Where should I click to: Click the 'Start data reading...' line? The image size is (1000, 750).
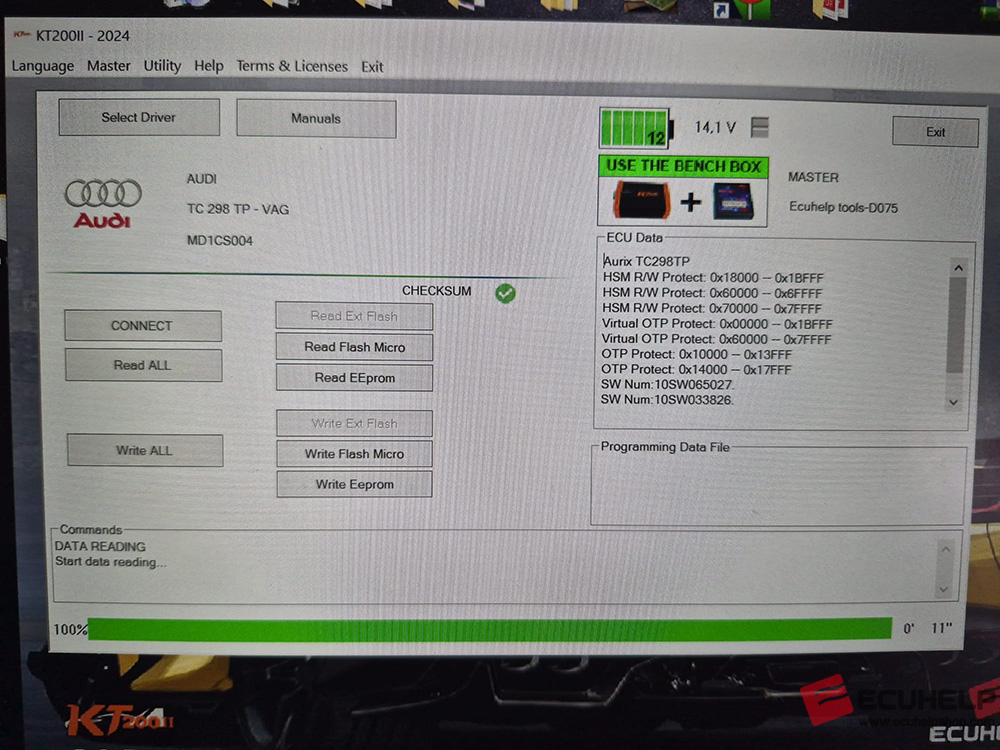110,562
